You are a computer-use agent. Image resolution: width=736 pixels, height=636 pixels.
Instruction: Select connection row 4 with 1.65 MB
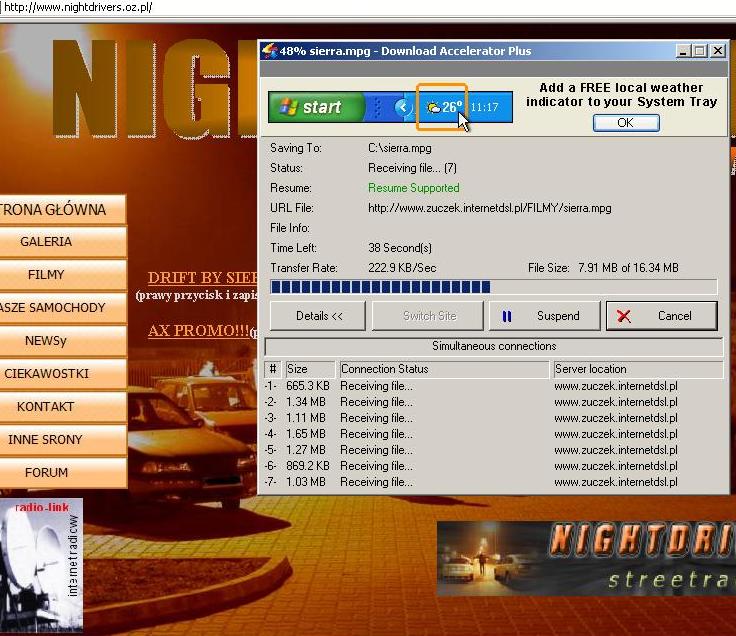click(494, 434)
